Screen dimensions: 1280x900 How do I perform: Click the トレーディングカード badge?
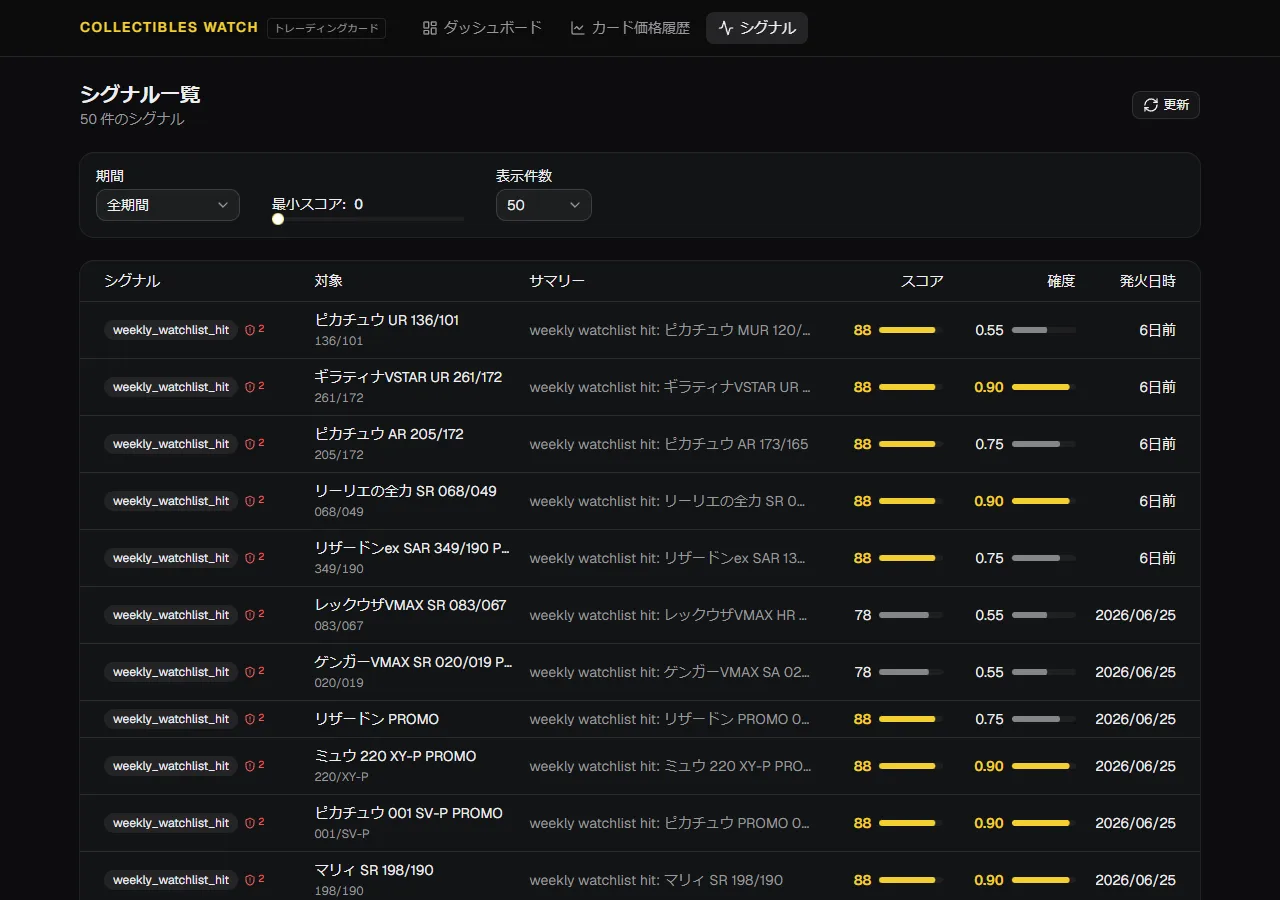326,28
